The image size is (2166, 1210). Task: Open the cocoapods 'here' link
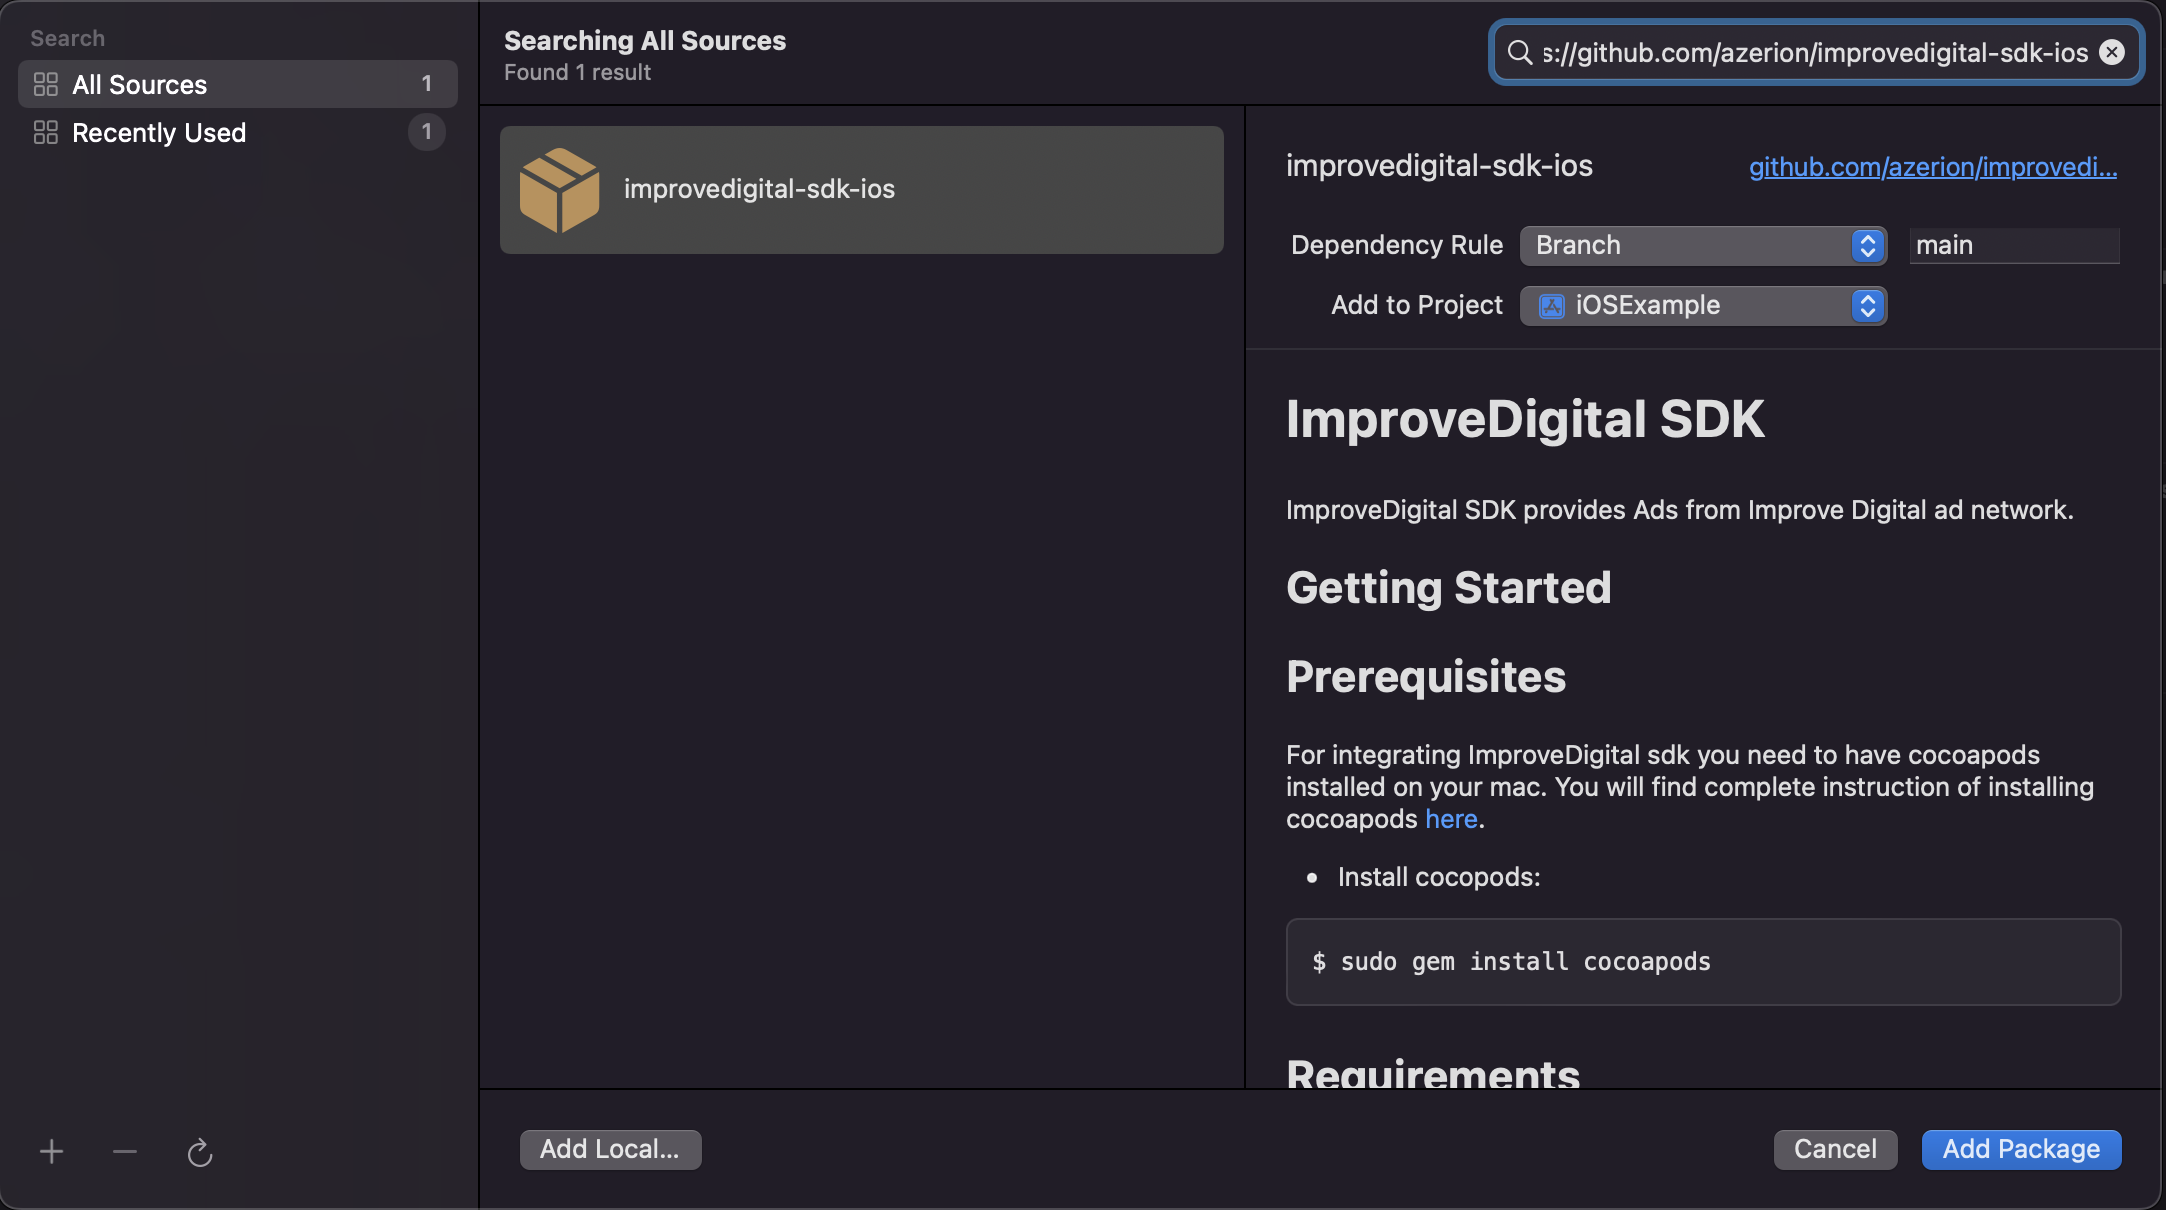(x=1451, y=819)
